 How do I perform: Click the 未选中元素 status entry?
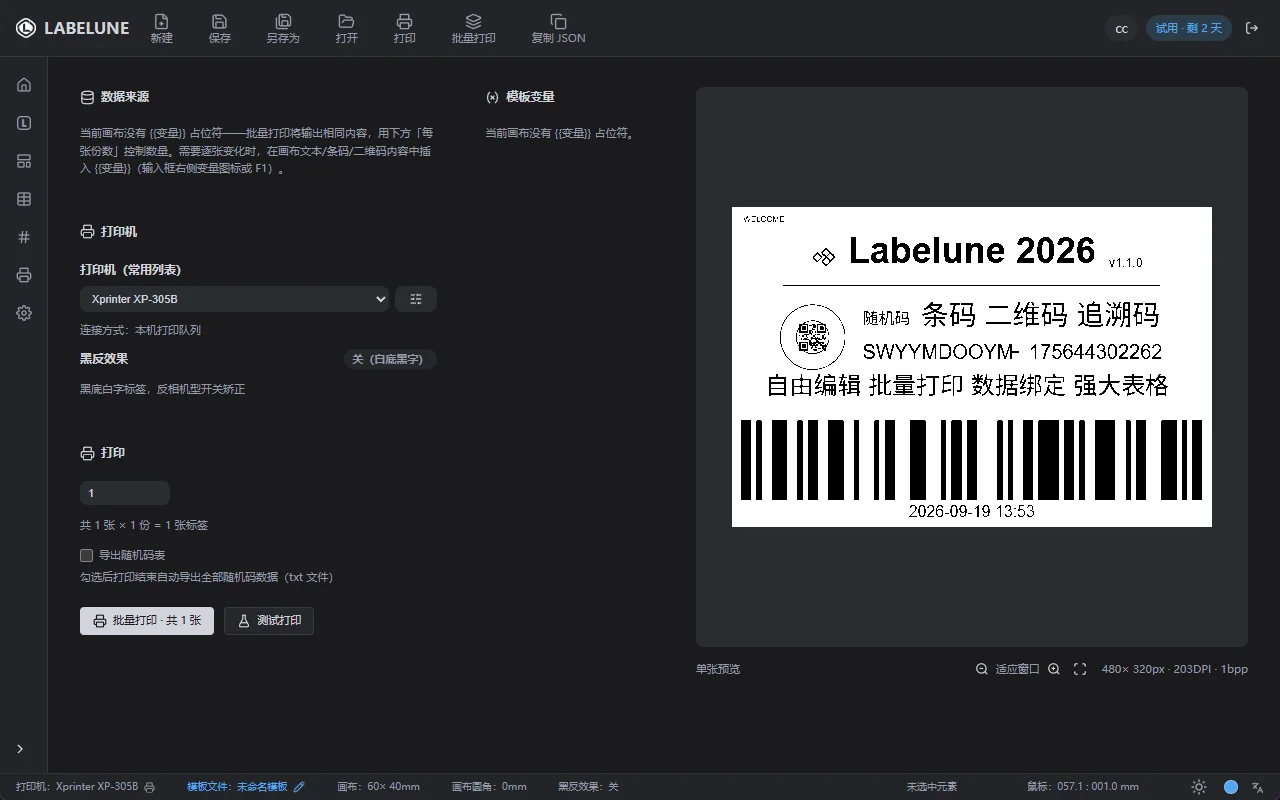[x=932, y=787]
